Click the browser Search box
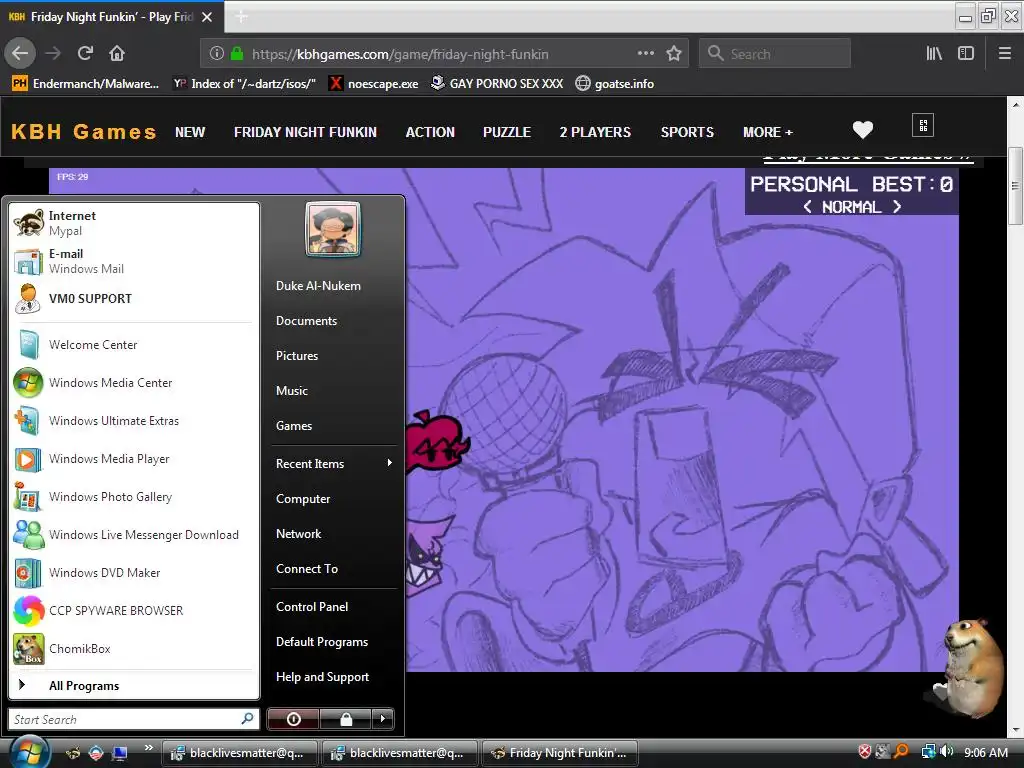This screenshot has height=768, width=1024. coord(775,54)
